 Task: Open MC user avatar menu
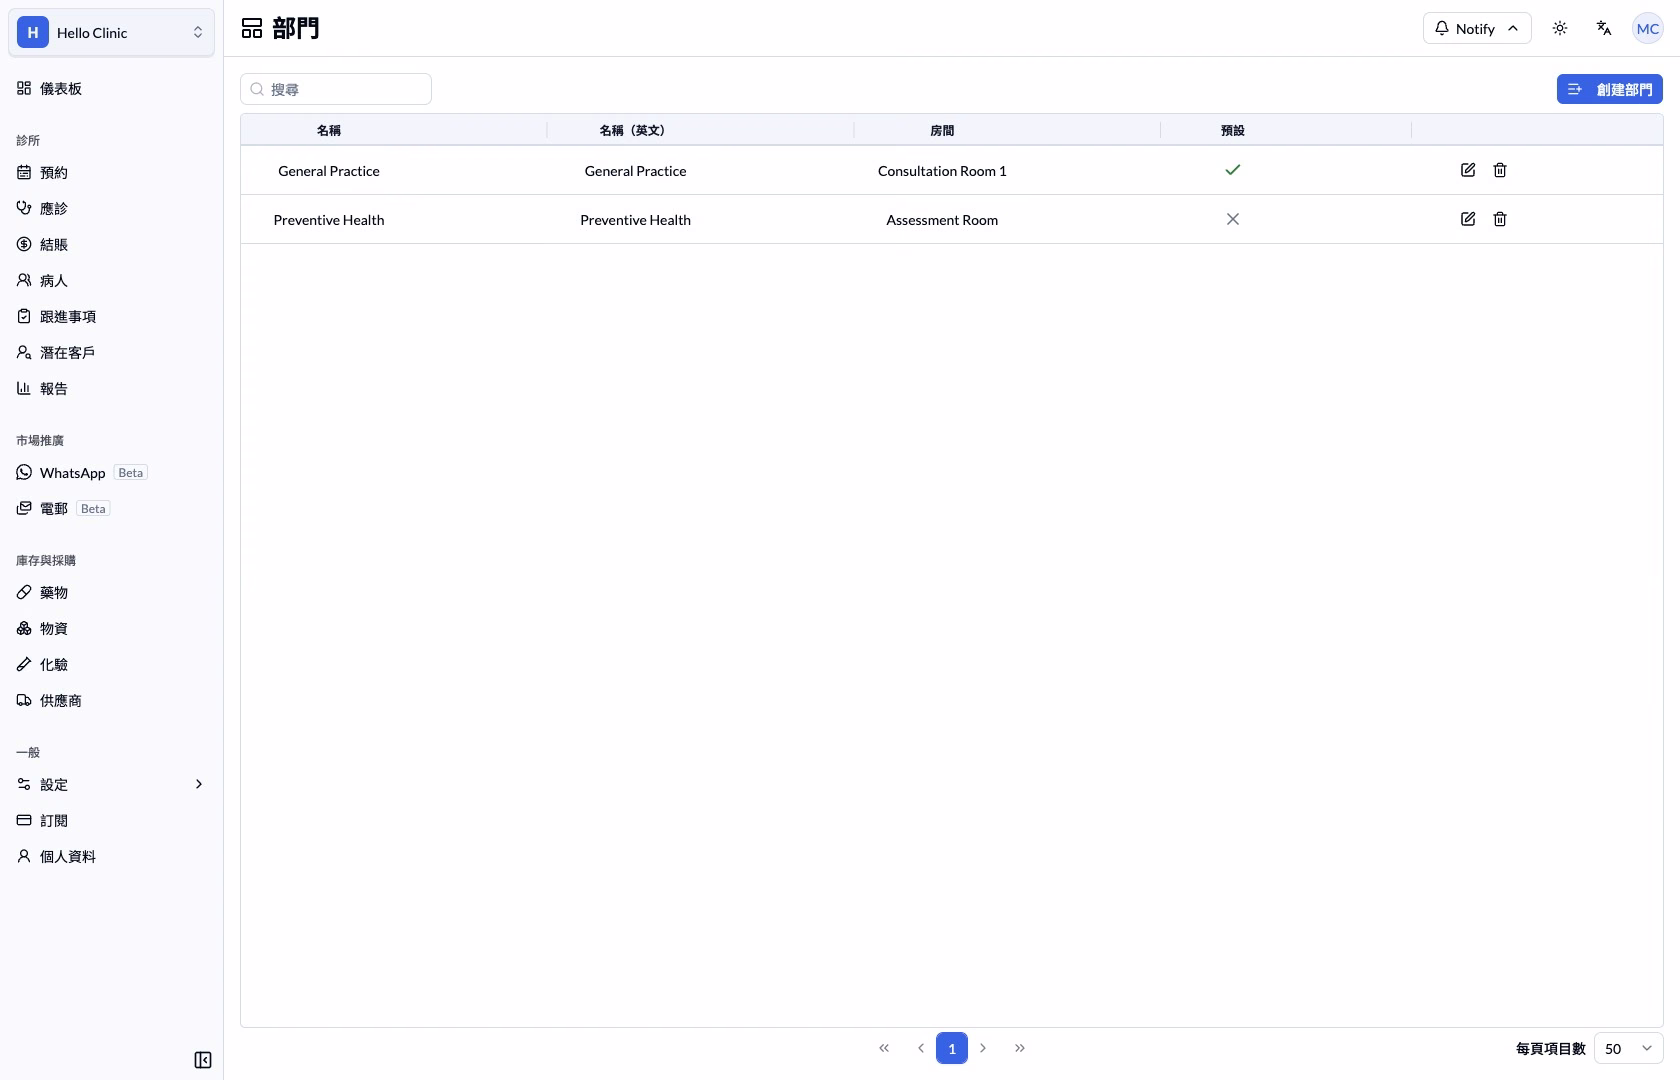point(1648,28)
